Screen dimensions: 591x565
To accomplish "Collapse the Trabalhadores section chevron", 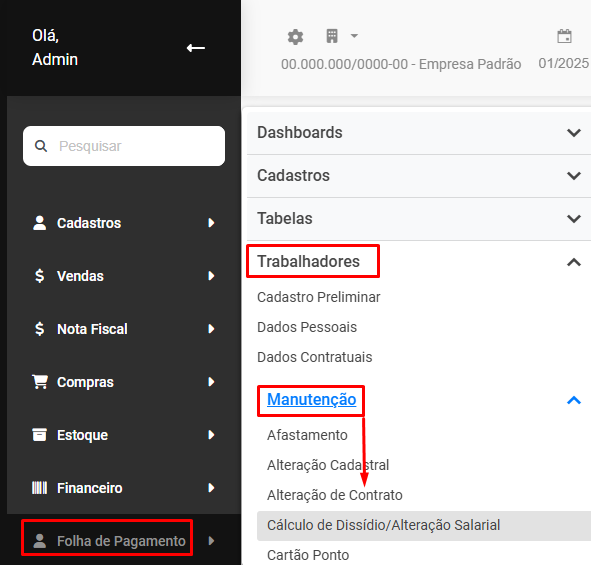I will [x=574, y=262].
